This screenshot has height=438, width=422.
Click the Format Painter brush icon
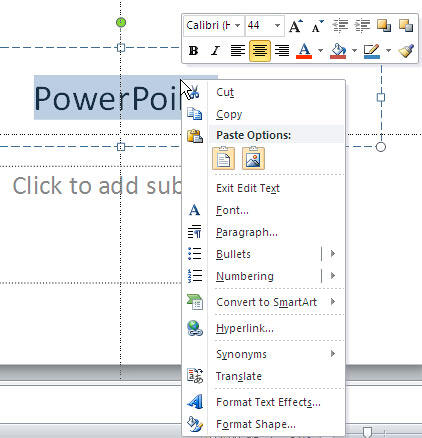click(406, 51)
